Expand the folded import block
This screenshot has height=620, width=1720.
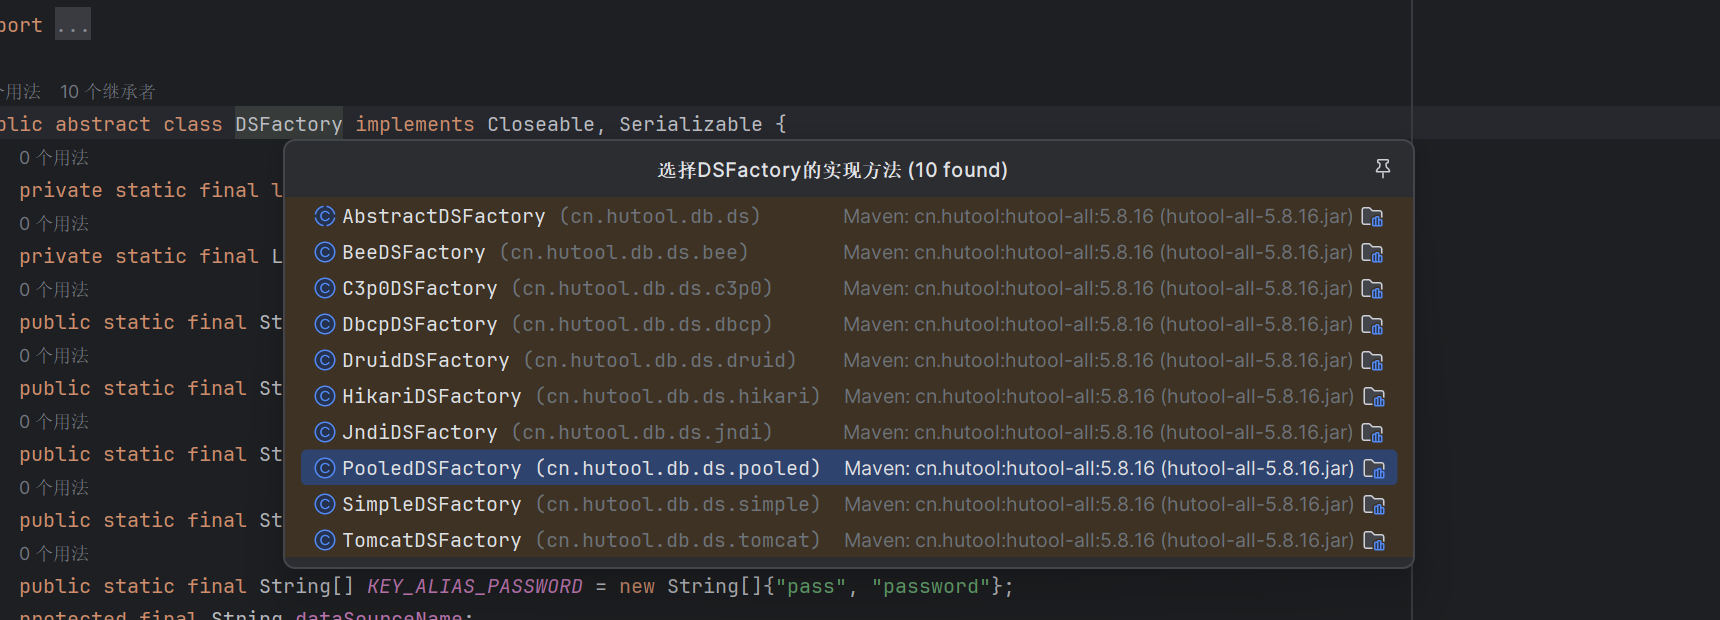coord(73,25)
